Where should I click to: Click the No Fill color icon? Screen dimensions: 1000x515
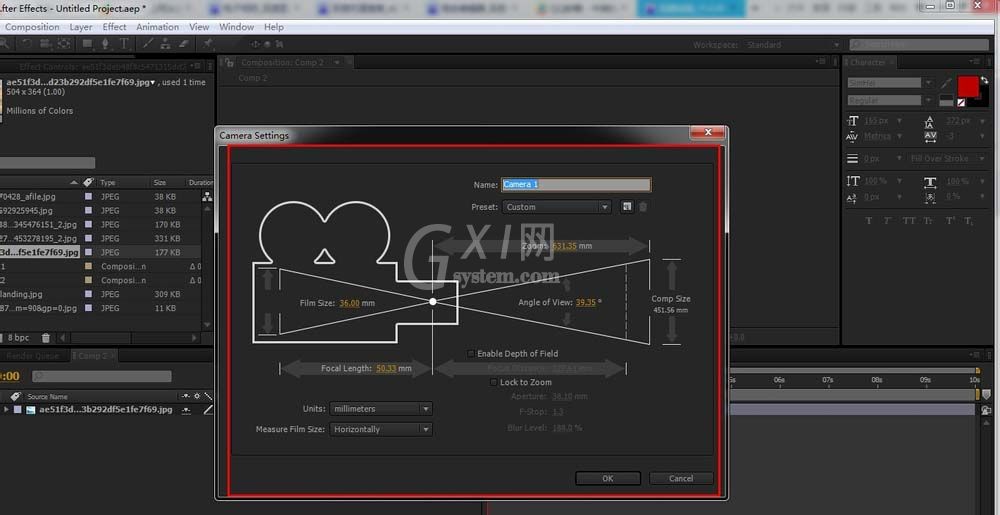961,103
